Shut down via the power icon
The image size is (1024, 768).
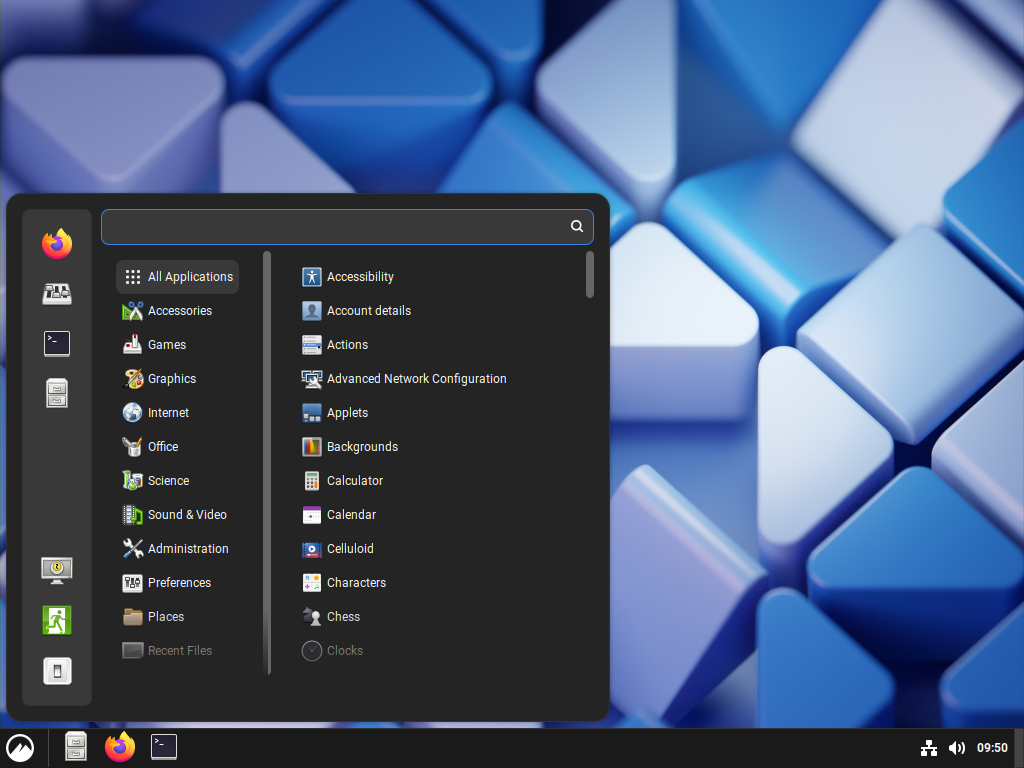point(57,670)
